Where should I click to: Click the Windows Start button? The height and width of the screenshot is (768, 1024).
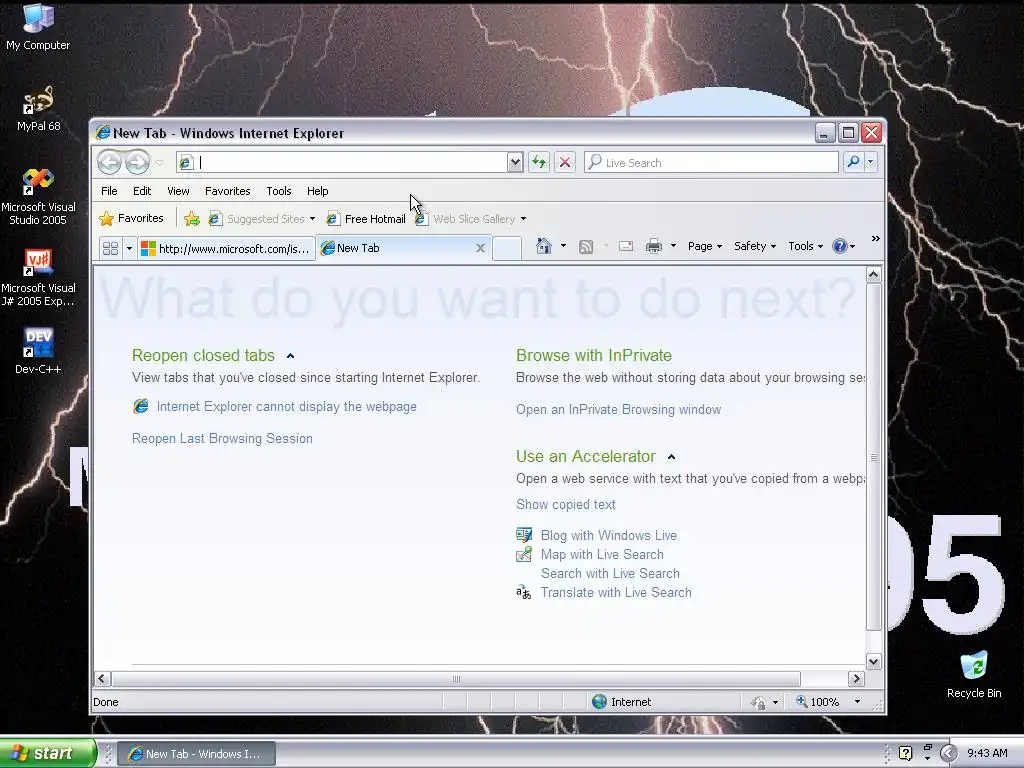[x=48, y=753]
